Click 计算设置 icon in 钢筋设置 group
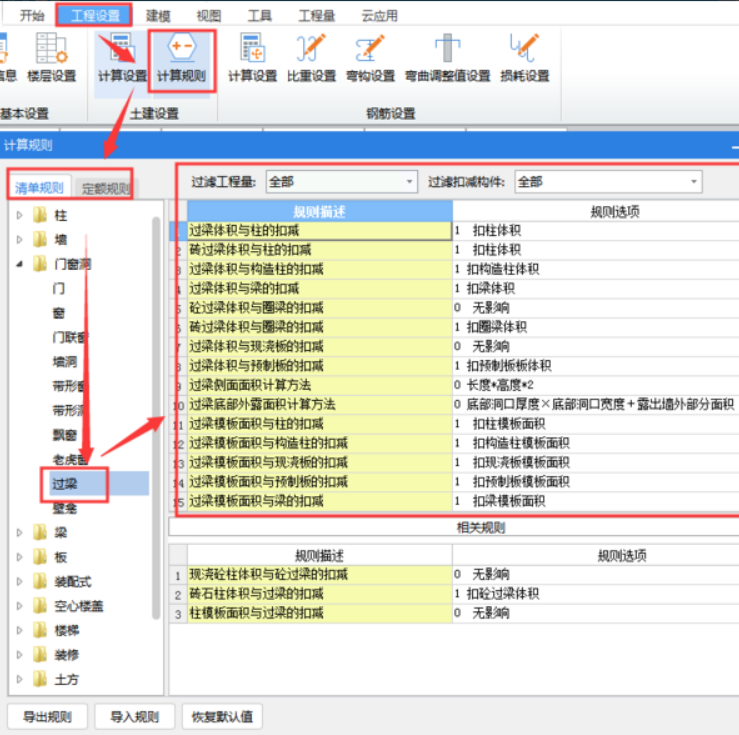Viewport: 739px width, 735px height. point(252,58)
